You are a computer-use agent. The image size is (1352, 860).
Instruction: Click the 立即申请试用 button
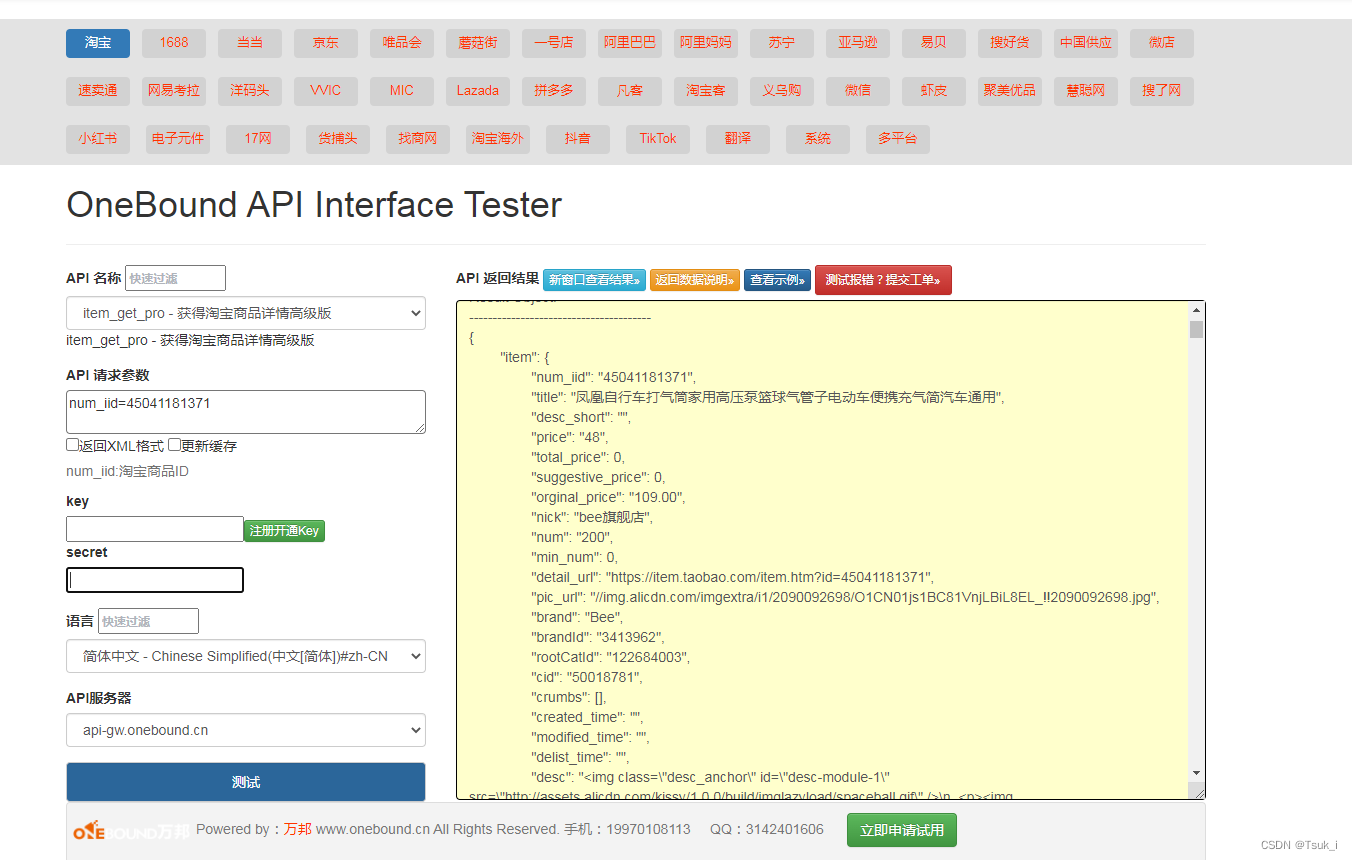tap(902, 830)
